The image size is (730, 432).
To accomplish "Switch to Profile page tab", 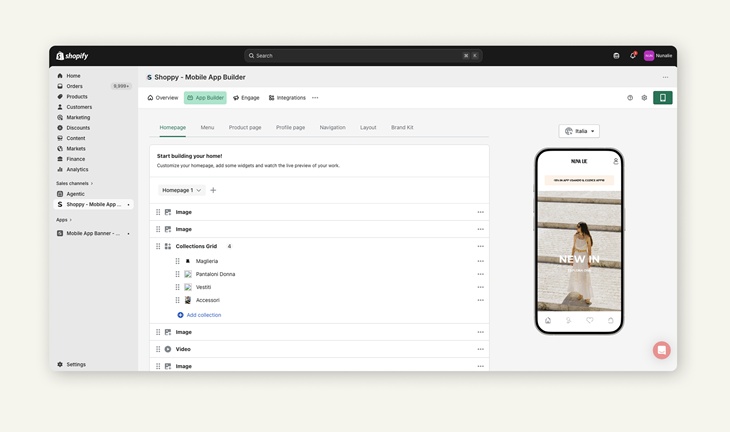I will (x=291, y=128).
